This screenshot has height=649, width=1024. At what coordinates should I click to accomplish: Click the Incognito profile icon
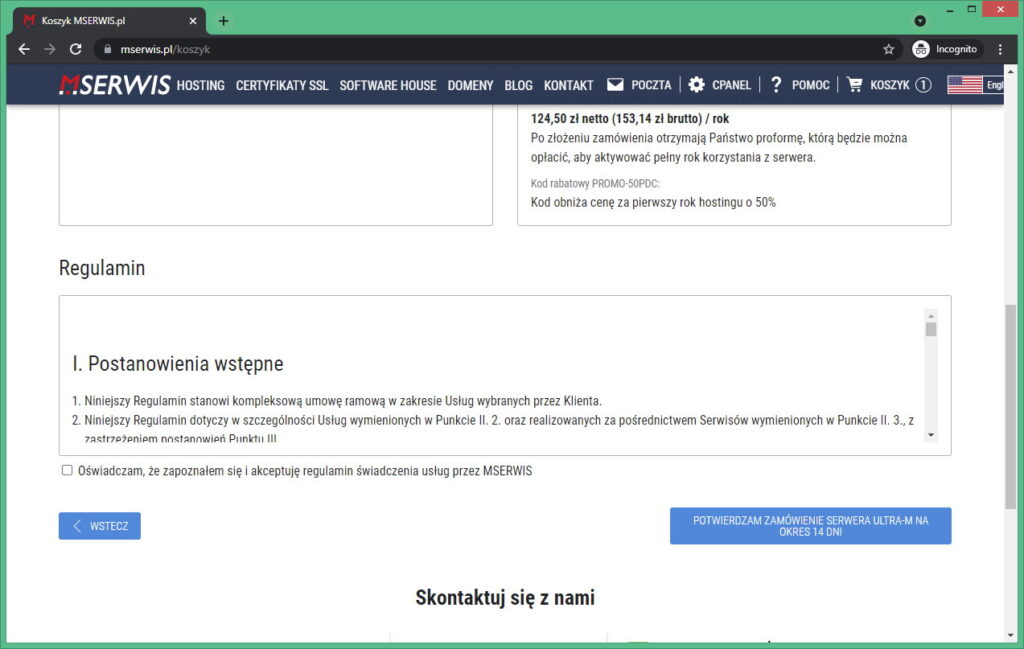click(x=922, y=48)
